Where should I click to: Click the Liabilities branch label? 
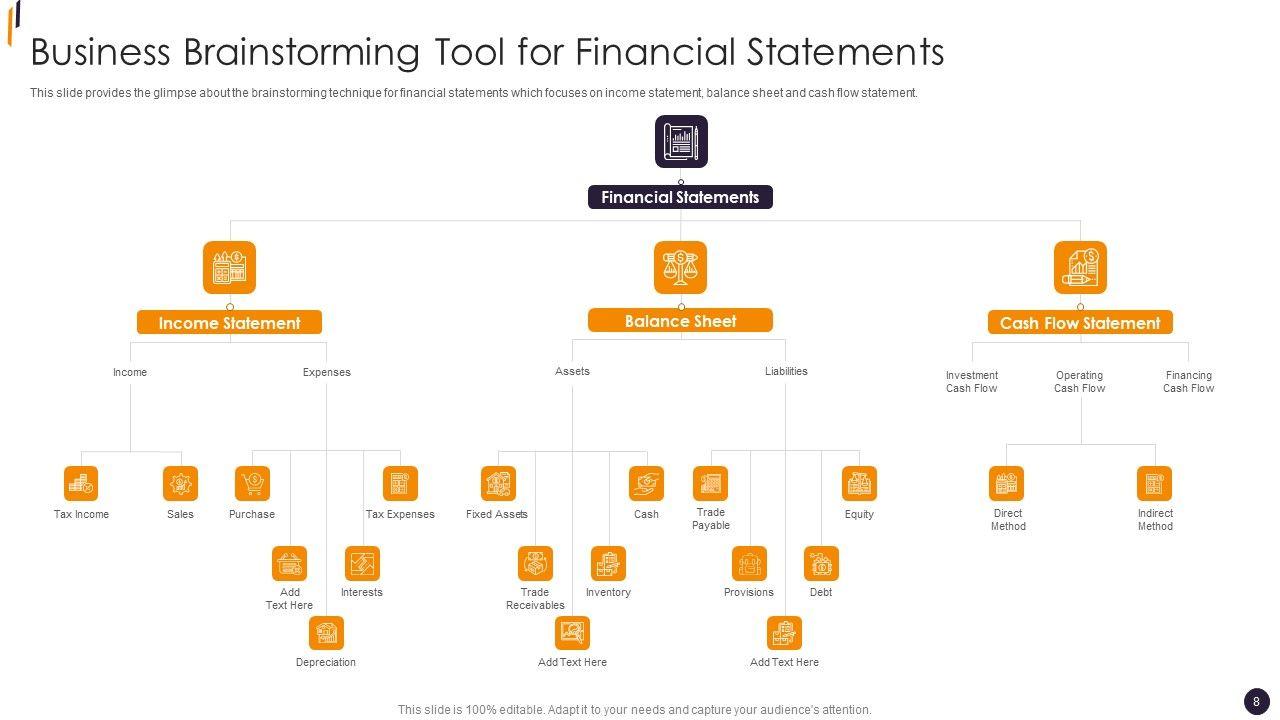[786, 371]
